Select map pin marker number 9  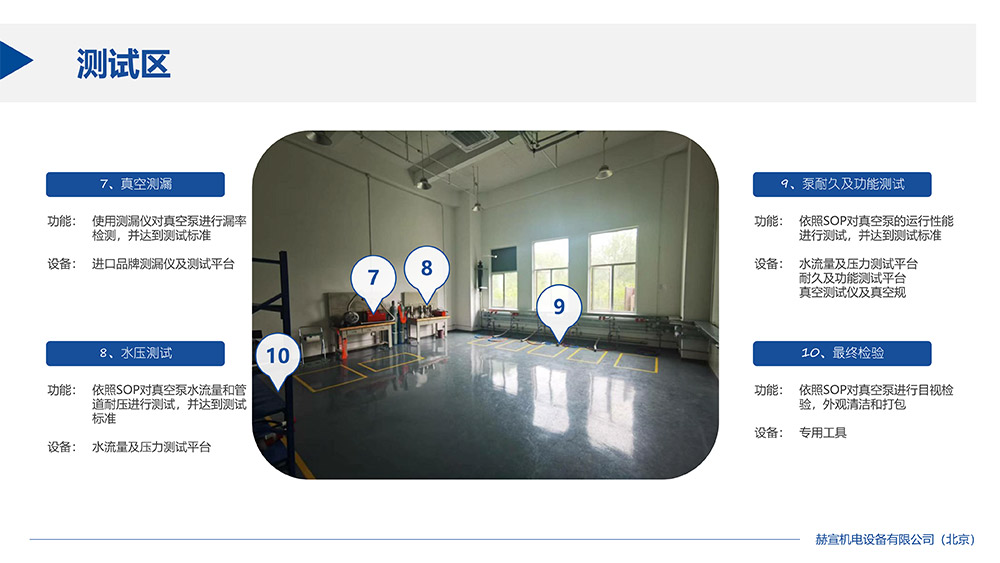(x=559, y=311)
